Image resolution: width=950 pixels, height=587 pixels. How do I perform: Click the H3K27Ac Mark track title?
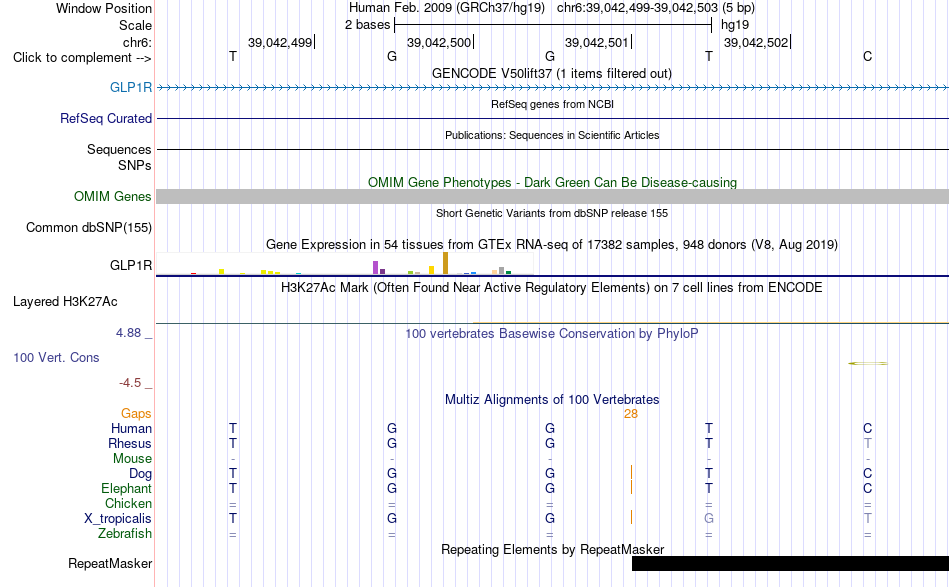551,287
